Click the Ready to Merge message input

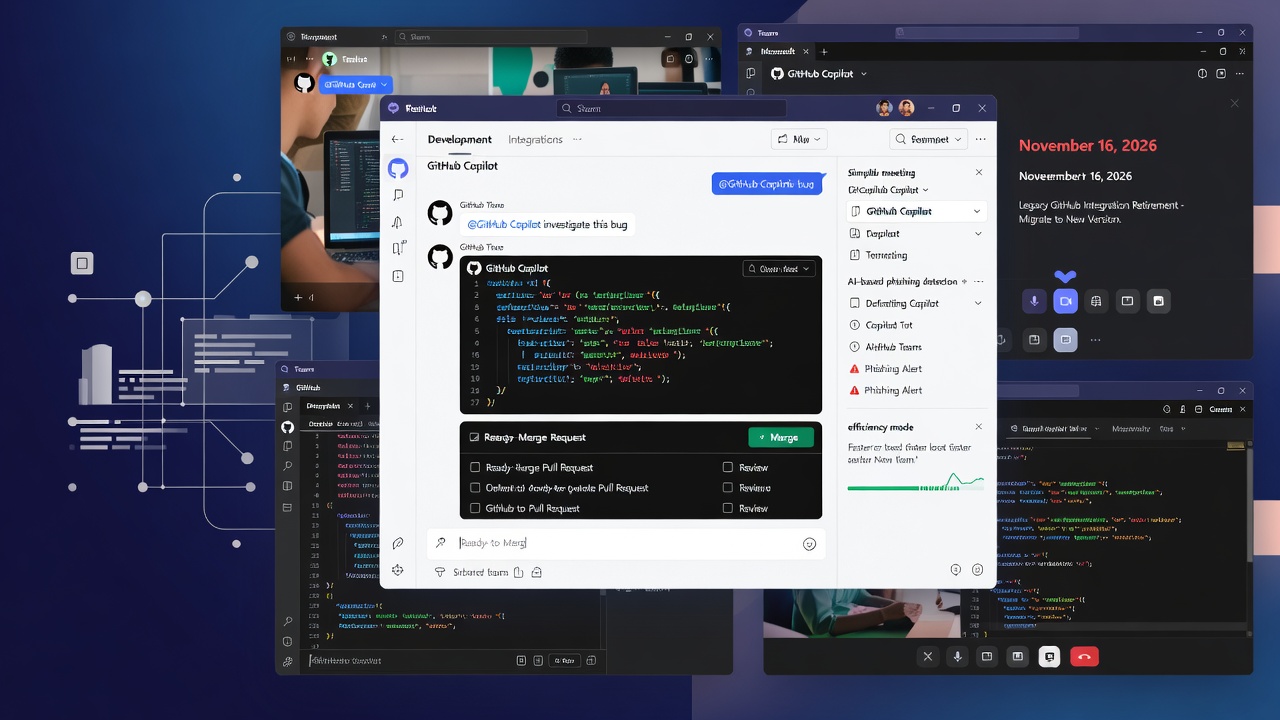point(625,543)
